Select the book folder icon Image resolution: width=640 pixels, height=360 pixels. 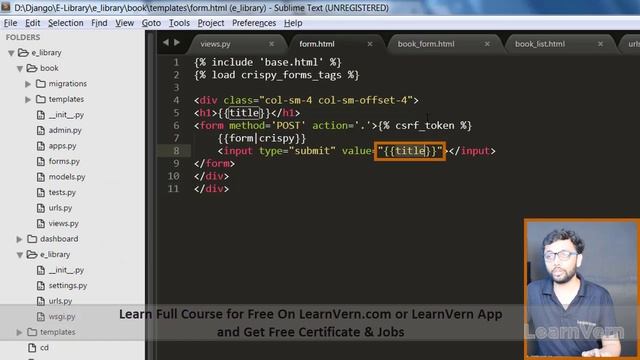[x=32, y=68]
